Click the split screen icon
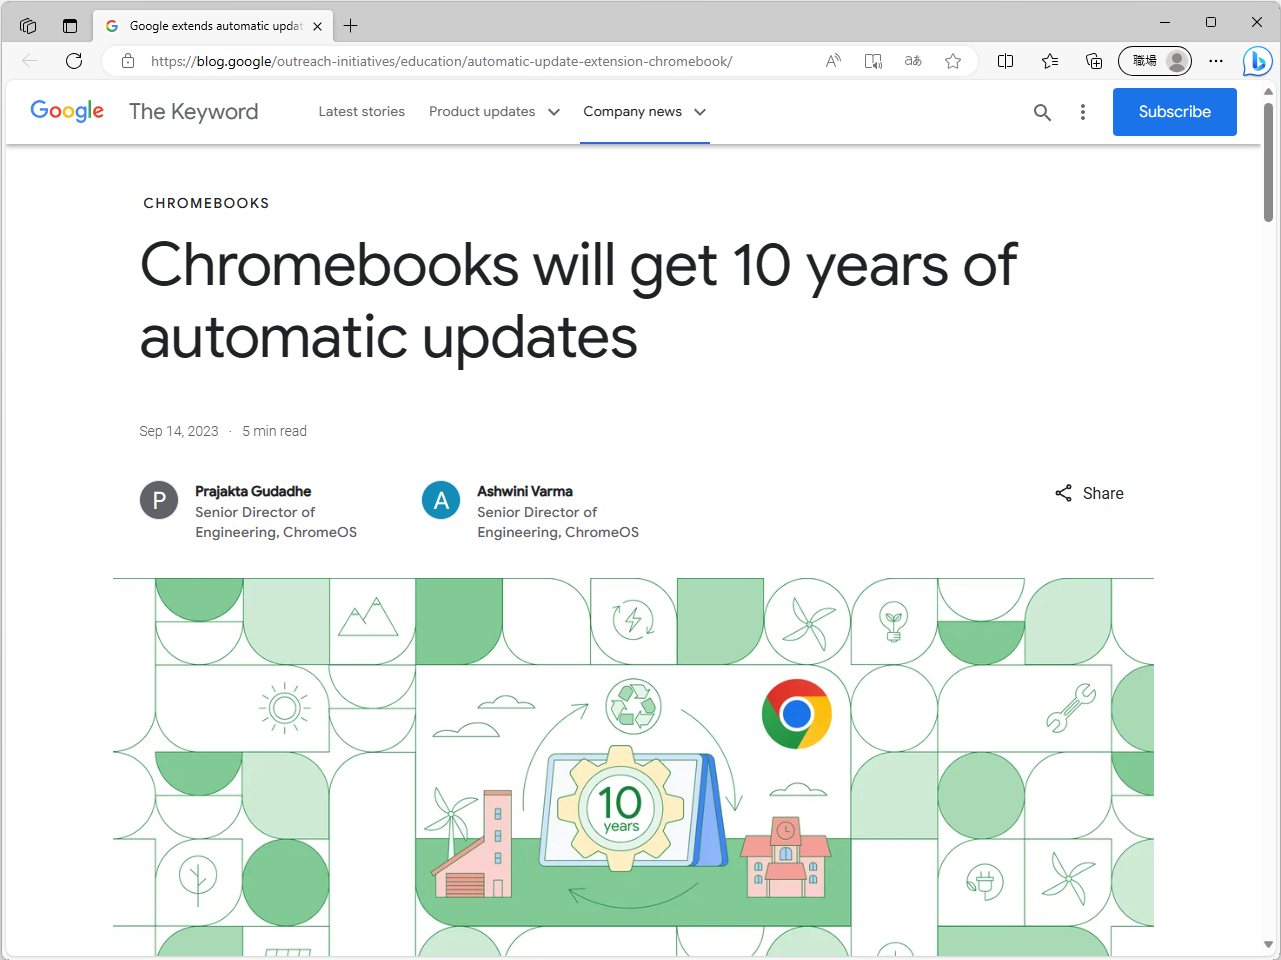 (x=1005, y=61)
